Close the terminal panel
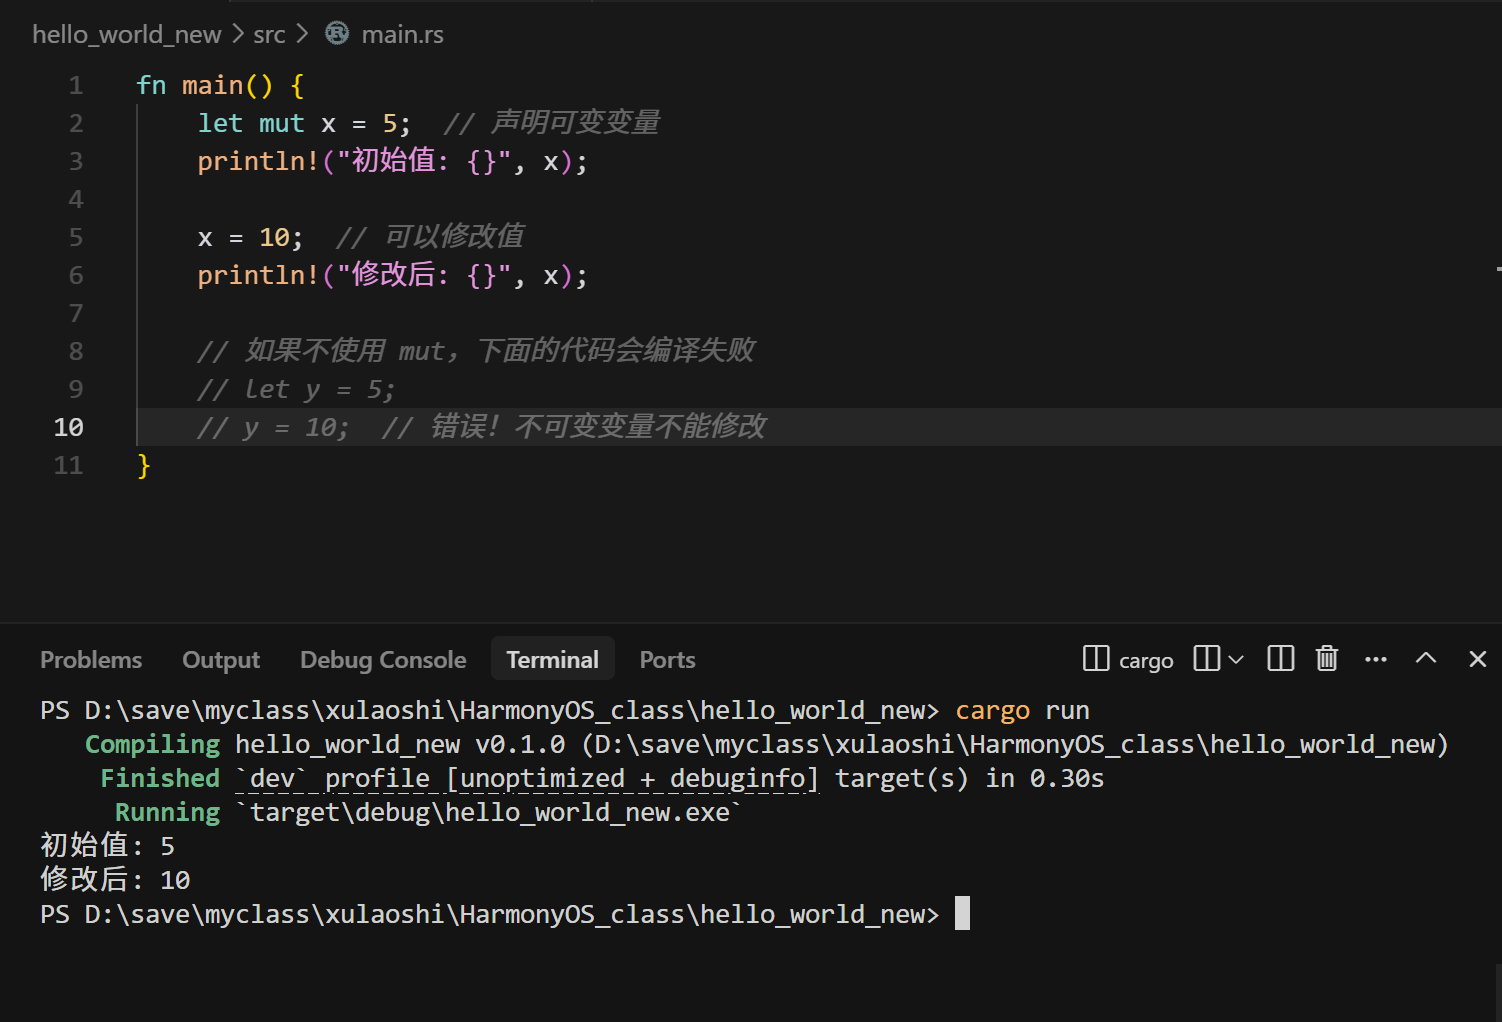This screenshot has height=1022, width=1502. point(1478,659)
